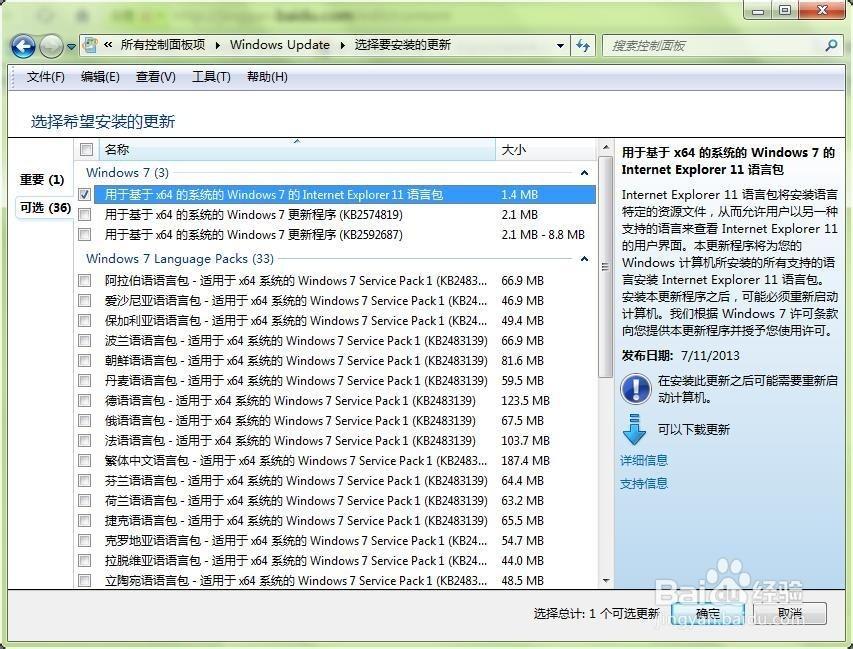Expand the breadcrumb arrow after 所有控制面板项
The height and width of the screenshot is (649, 853).
(218, 45)
